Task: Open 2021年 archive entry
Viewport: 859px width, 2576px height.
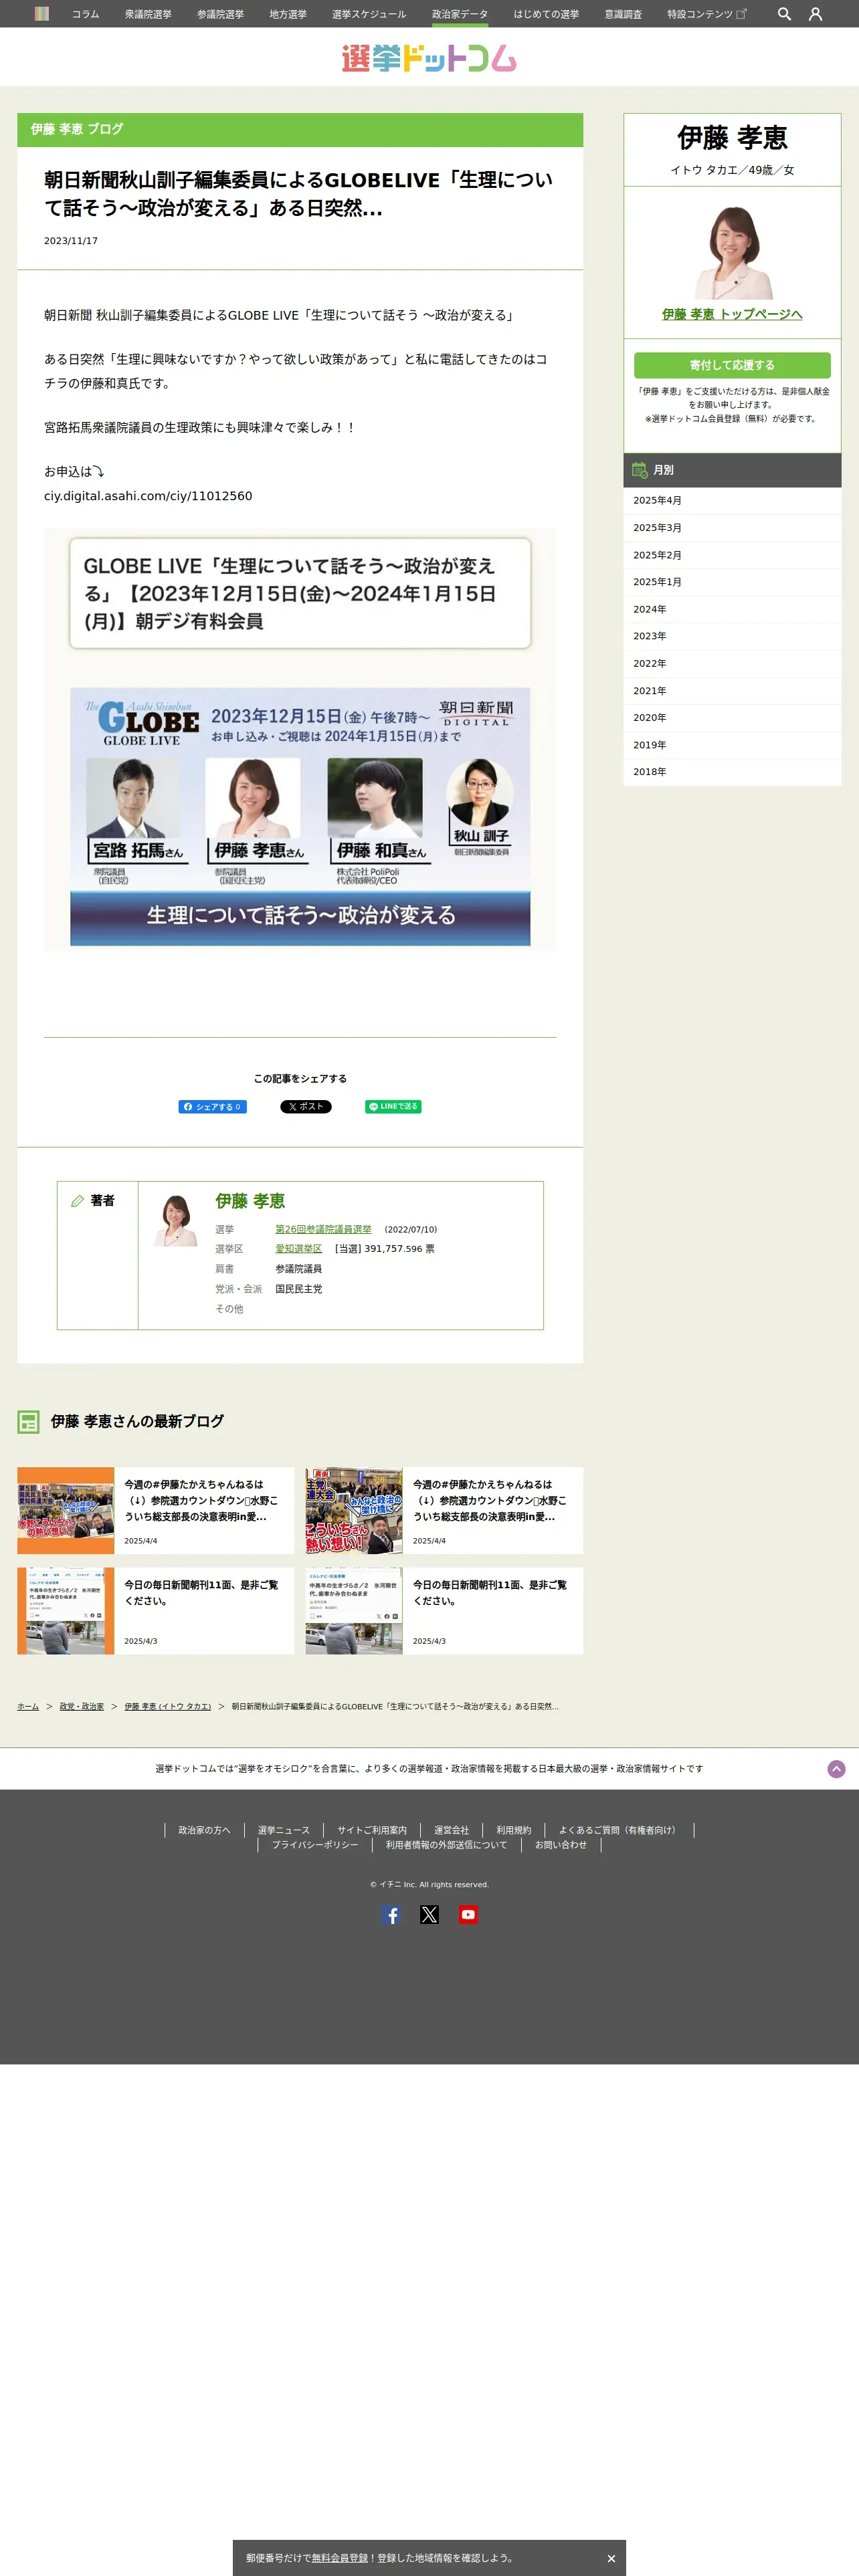Action: (732, 691)
